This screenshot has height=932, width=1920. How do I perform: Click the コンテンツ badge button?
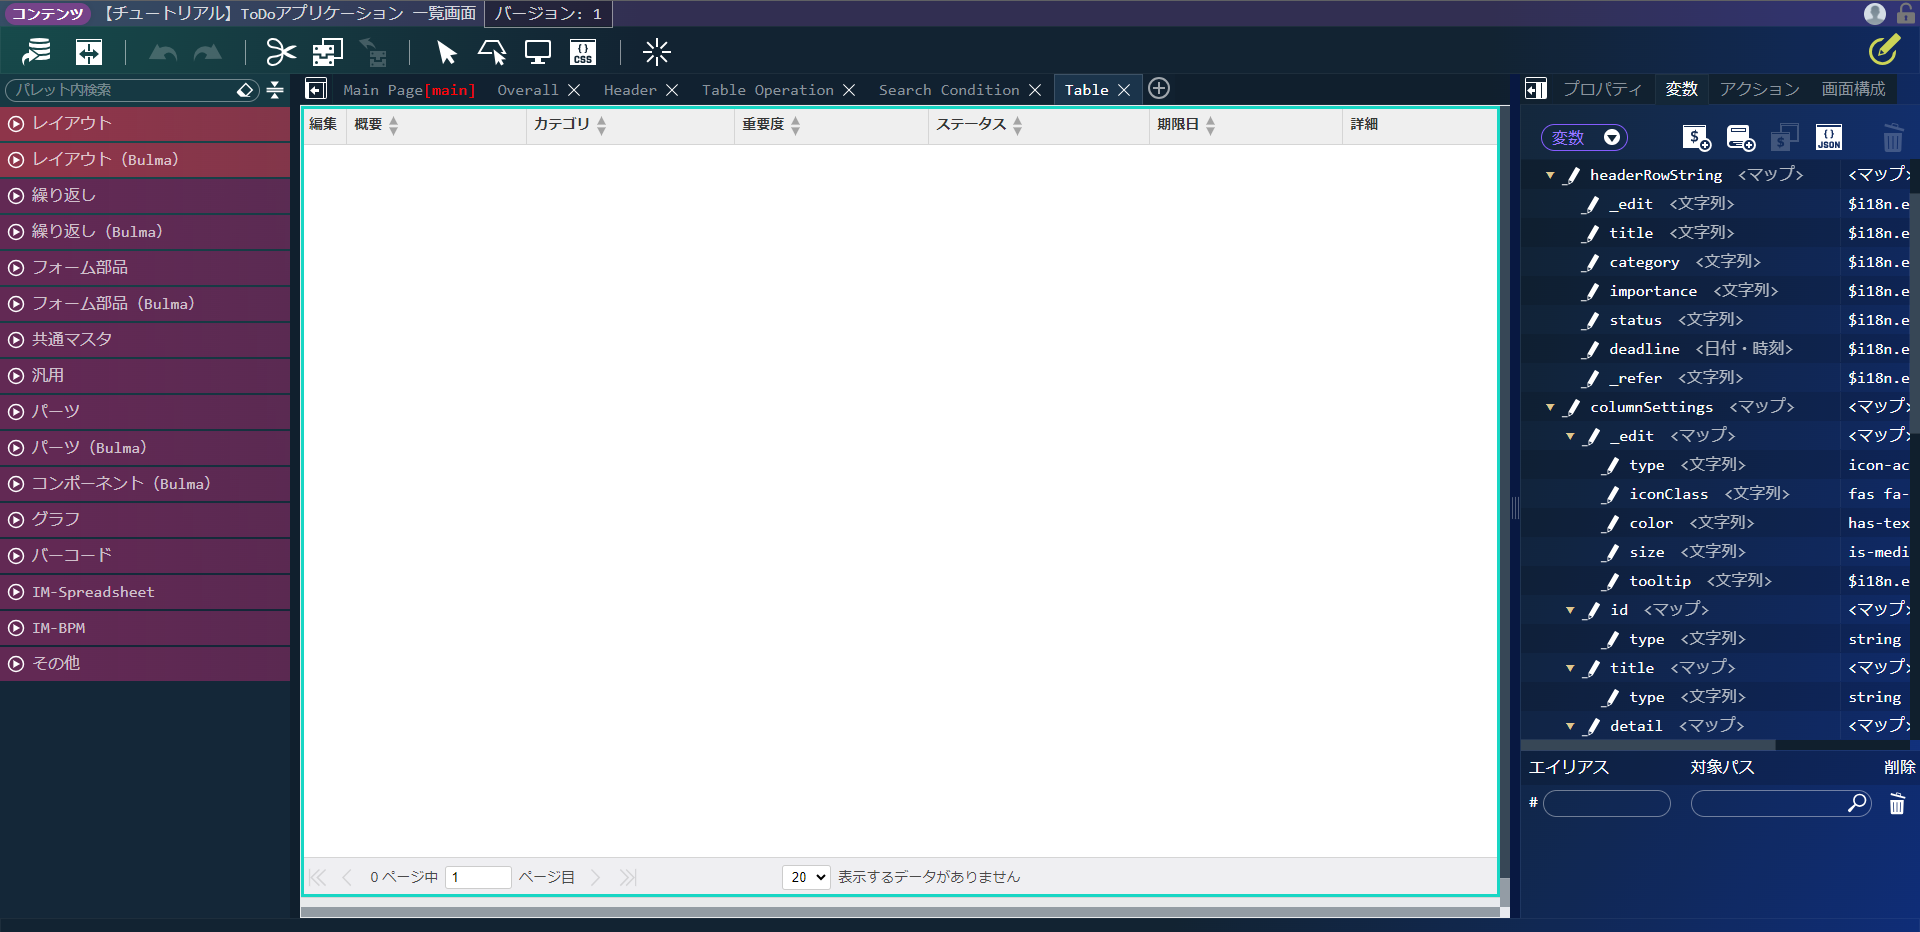click(48, 13)
